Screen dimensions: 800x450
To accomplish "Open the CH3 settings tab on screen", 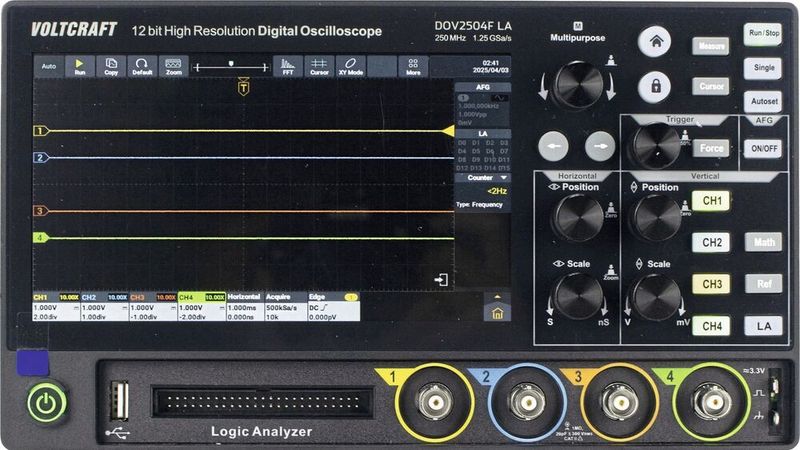I will coord(153,307).
